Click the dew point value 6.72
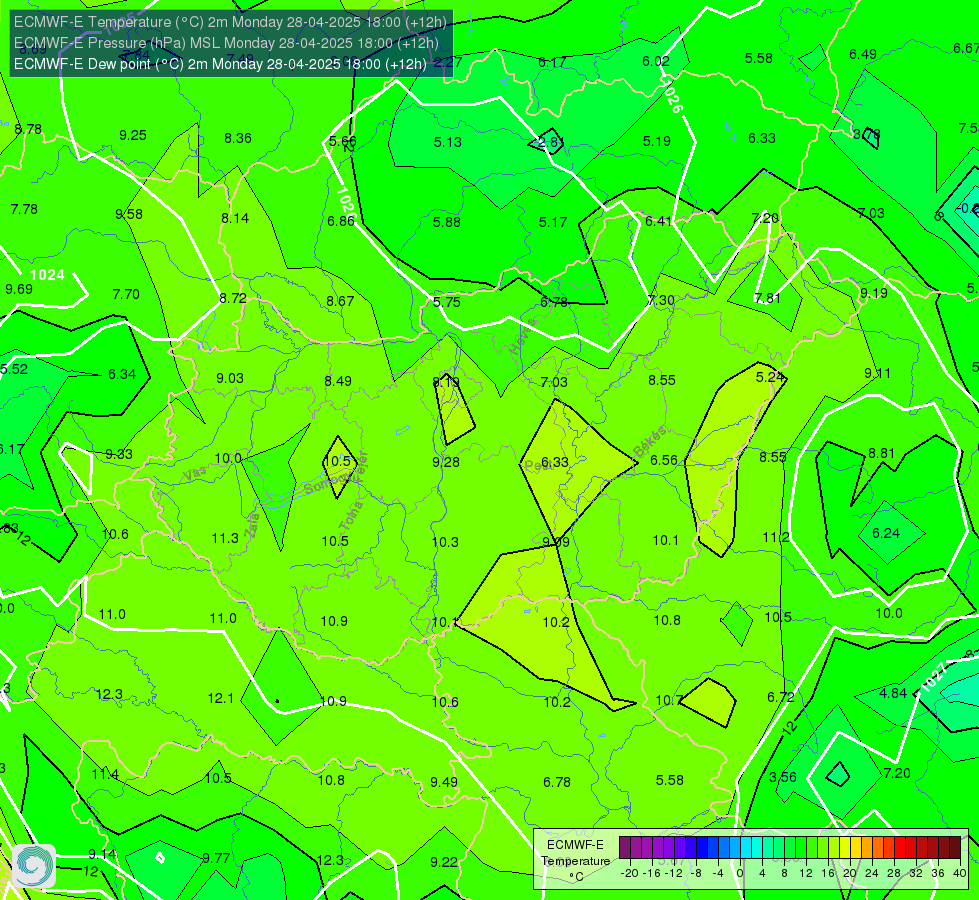Screen dimensions: 979x900 pyautogui.click(x=781, y=697)
